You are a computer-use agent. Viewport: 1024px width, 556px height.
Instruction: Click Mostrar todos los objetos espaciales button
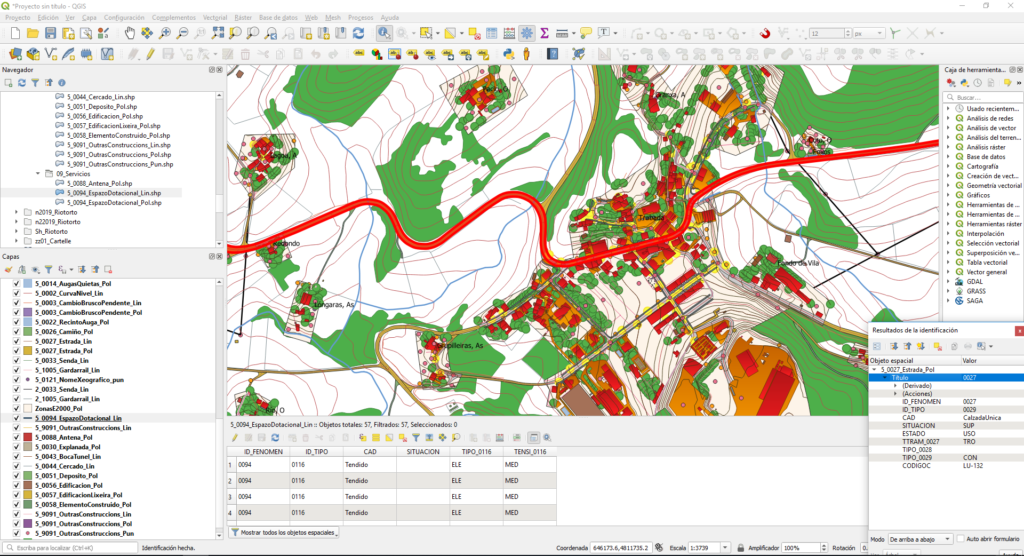point(284,532)
